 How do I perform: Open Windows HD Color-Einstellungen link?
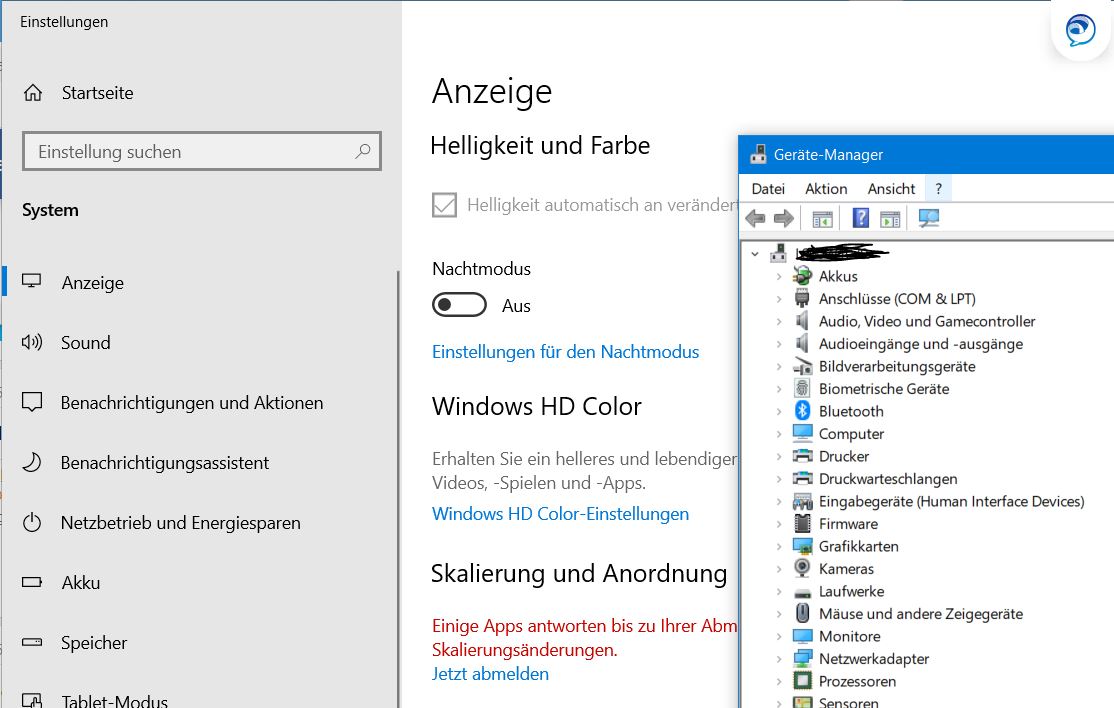(x=561, y=513)
